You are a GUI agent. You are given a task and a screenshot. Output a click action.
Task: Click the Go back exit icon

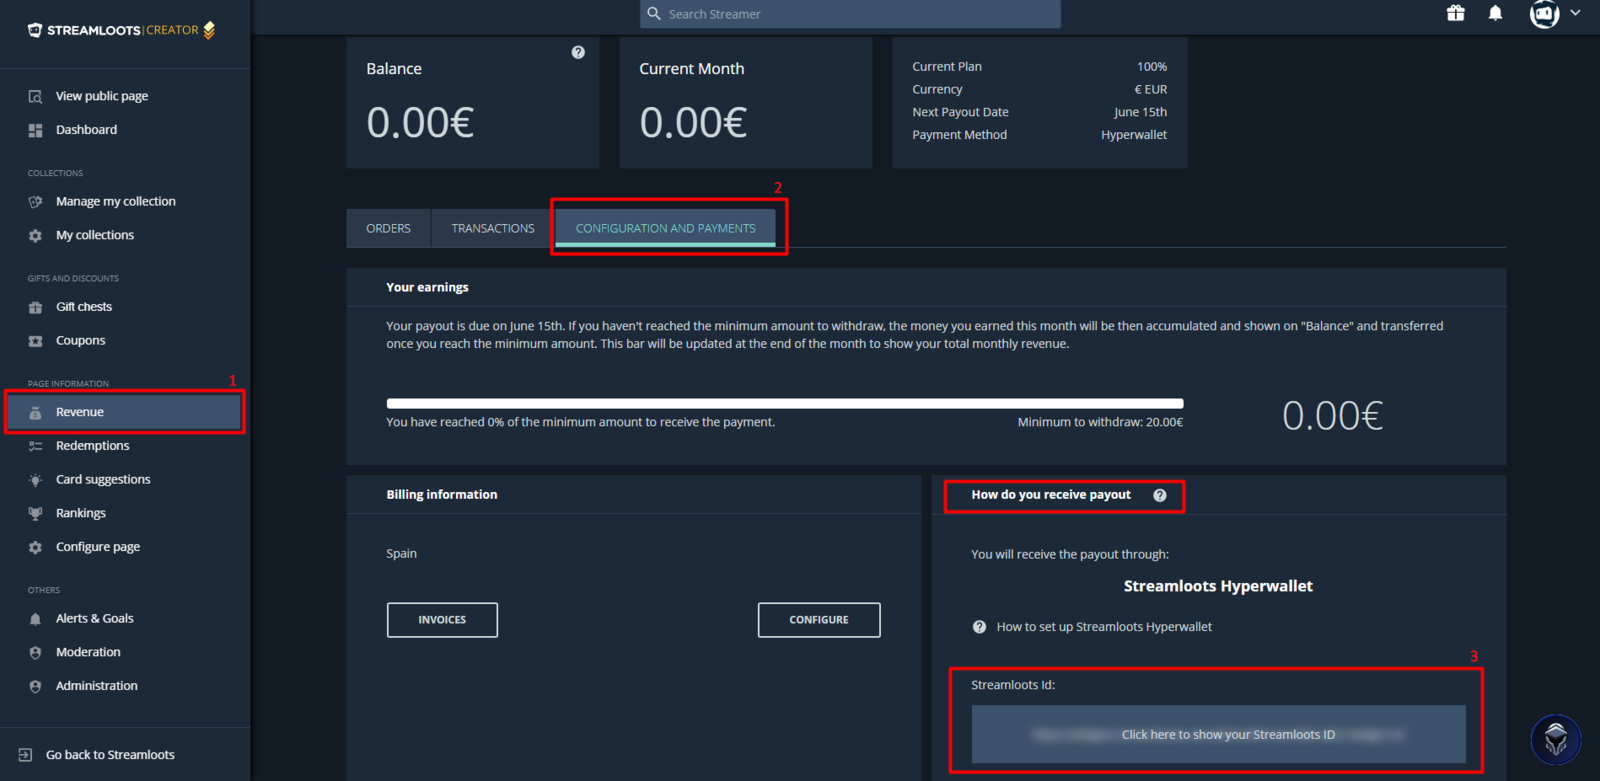25,755
